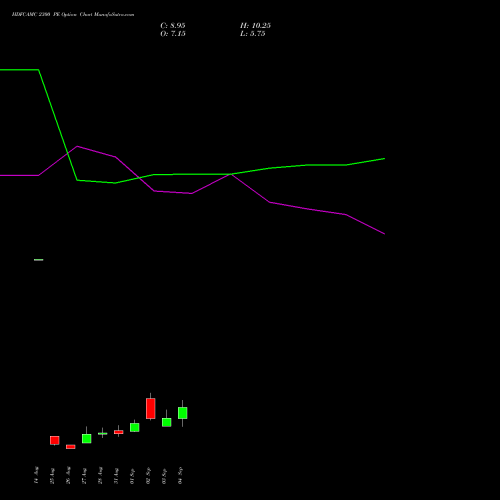The width and height of the screenshot is (500, 500).
Task: Click the 03 Sep date label
Action: coord(164,476)
